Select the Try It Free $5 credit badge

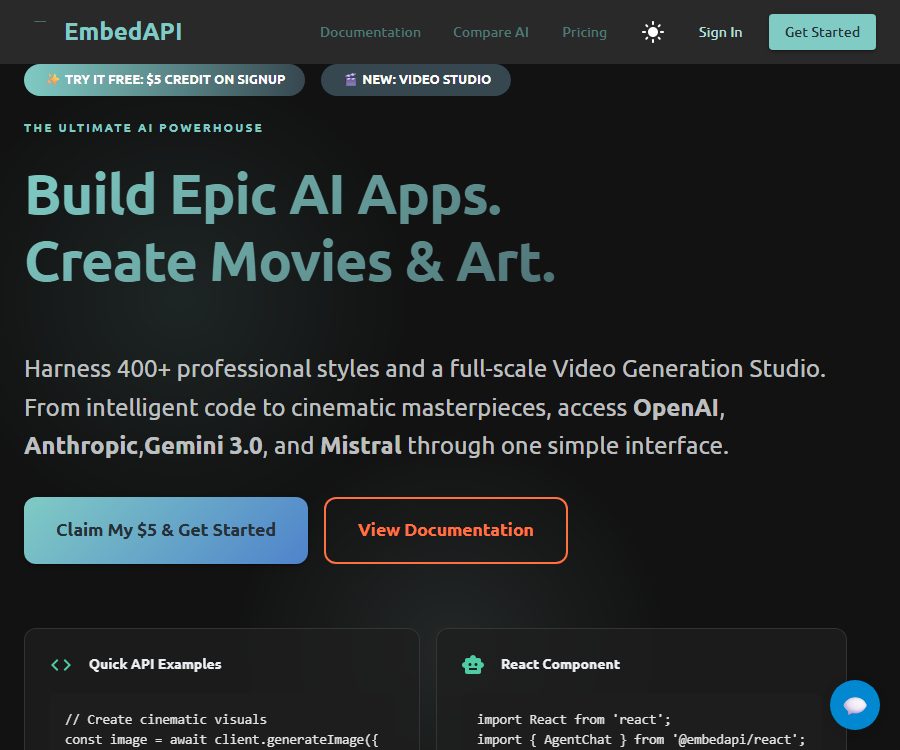[164, 80]
